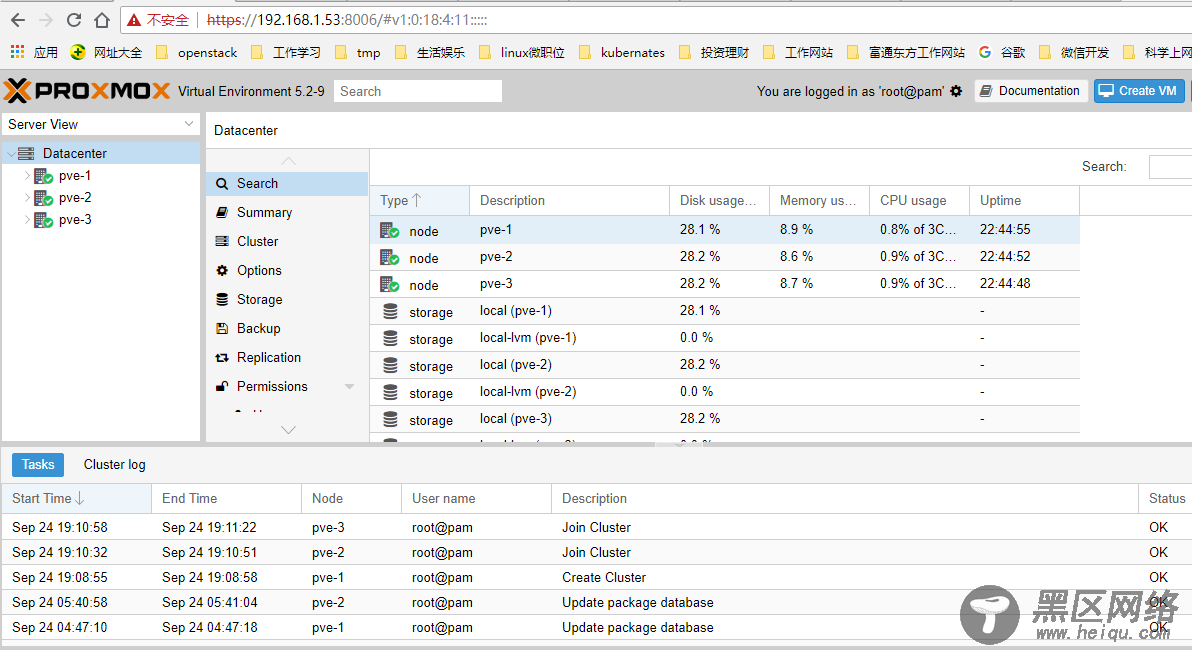Select the pve-3 node description cell

coord(569,284)
